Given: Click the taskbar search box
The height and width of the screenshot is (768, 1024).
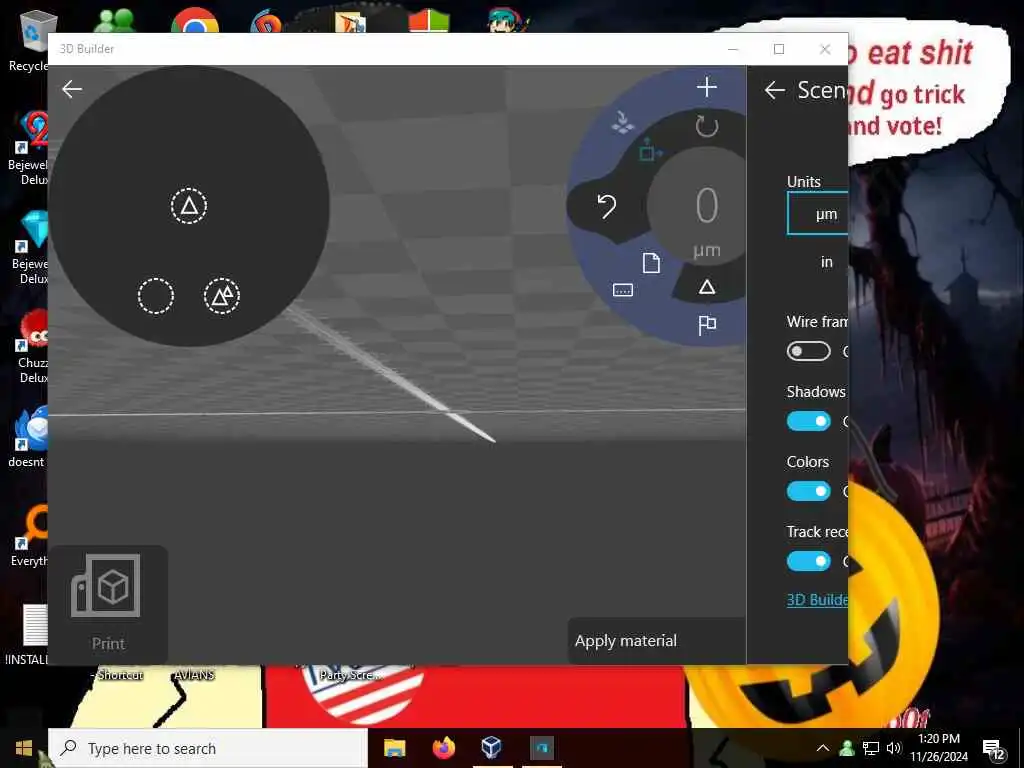Looking at the screenshot, I should point(208,748).
